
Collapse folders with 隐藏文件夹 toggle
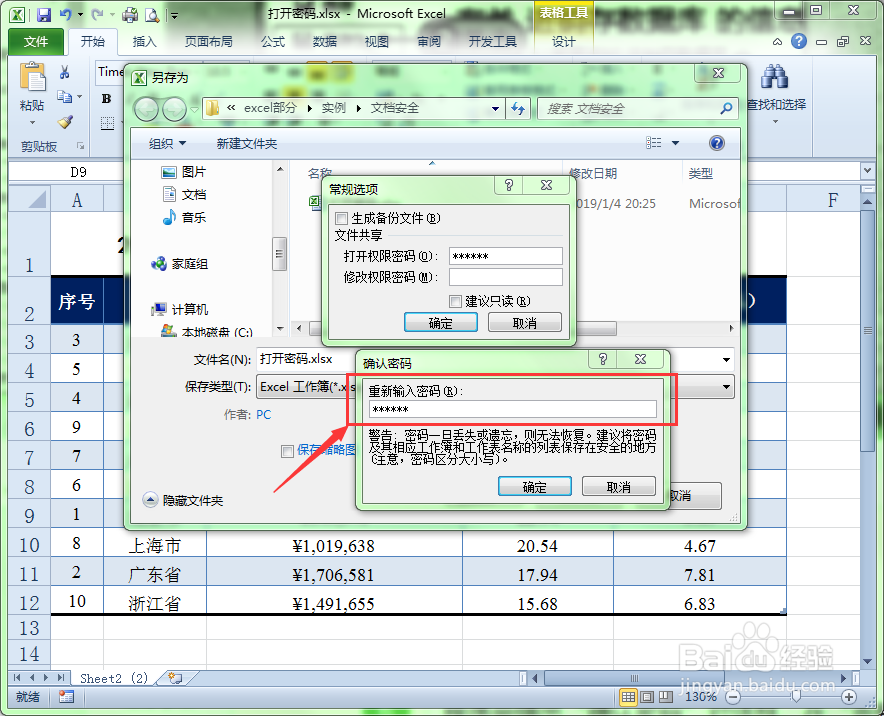point(183,500)
